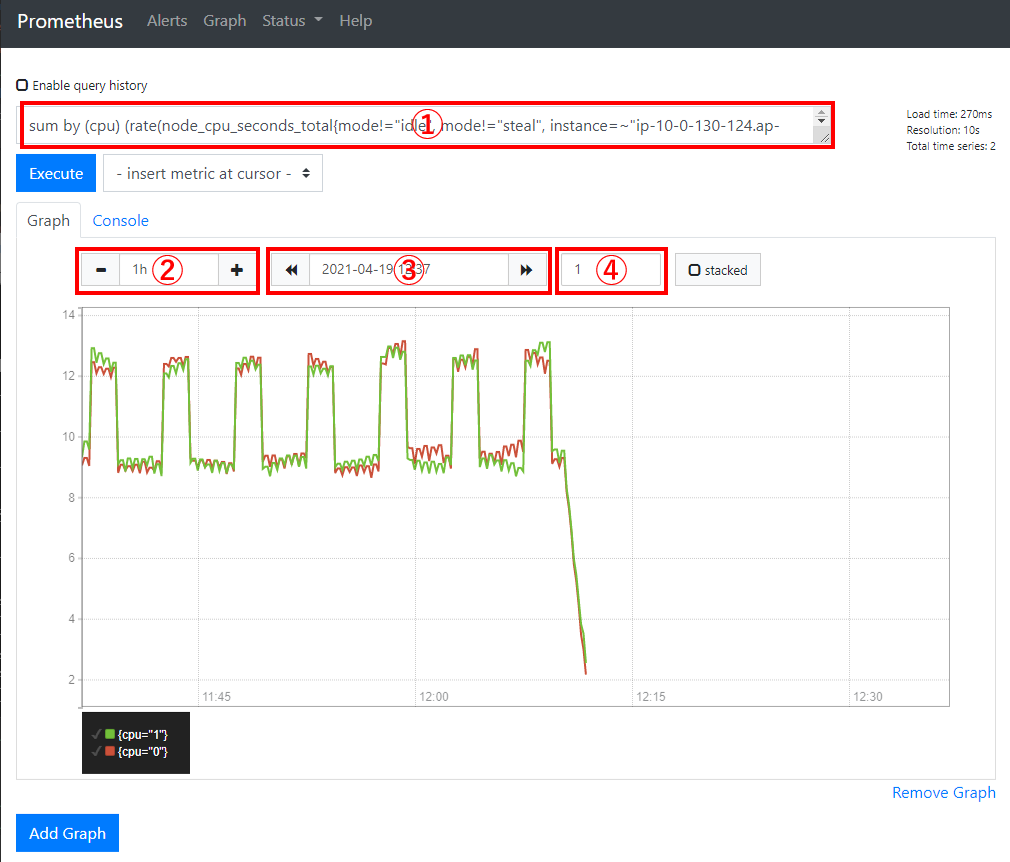Click the Prometheus brand logo text
The width and height of the screenshot is (1010, 862).
click(x=70, y=21)
